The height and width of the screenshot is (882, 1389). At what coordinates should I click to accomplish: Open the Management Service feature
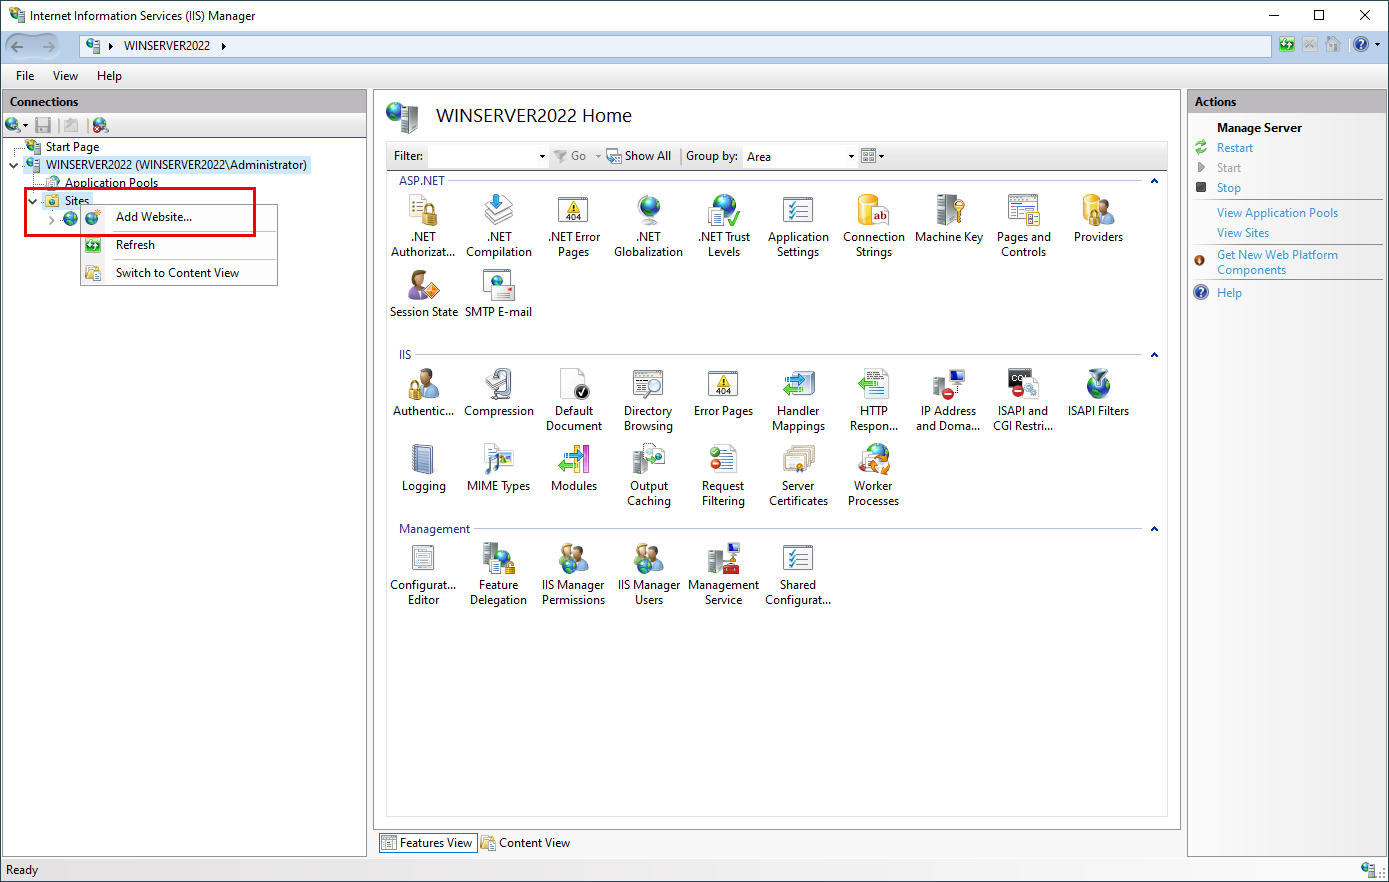[x=723, y=574]
